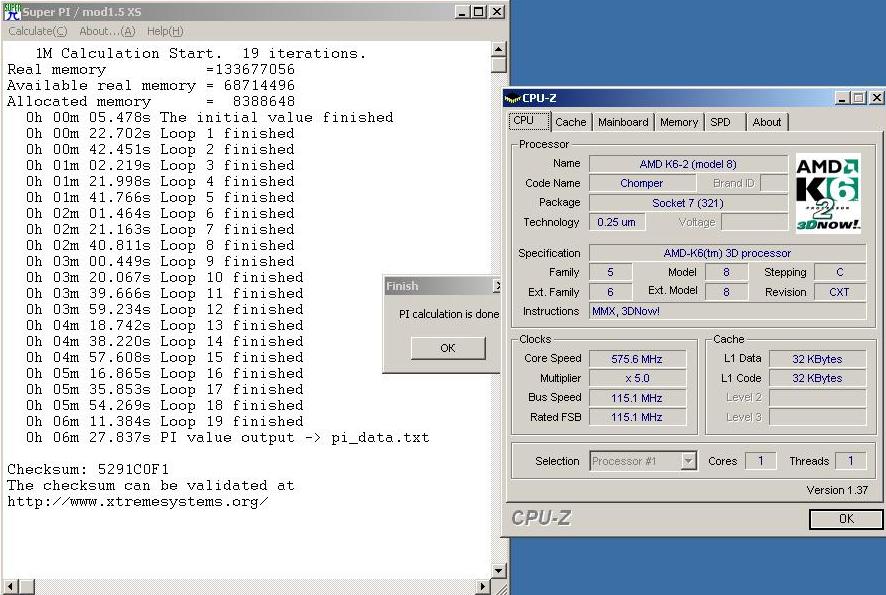Click Super PI vertical scrollbar up arrow
Screen dimensions: 886x595
[498, 49]
